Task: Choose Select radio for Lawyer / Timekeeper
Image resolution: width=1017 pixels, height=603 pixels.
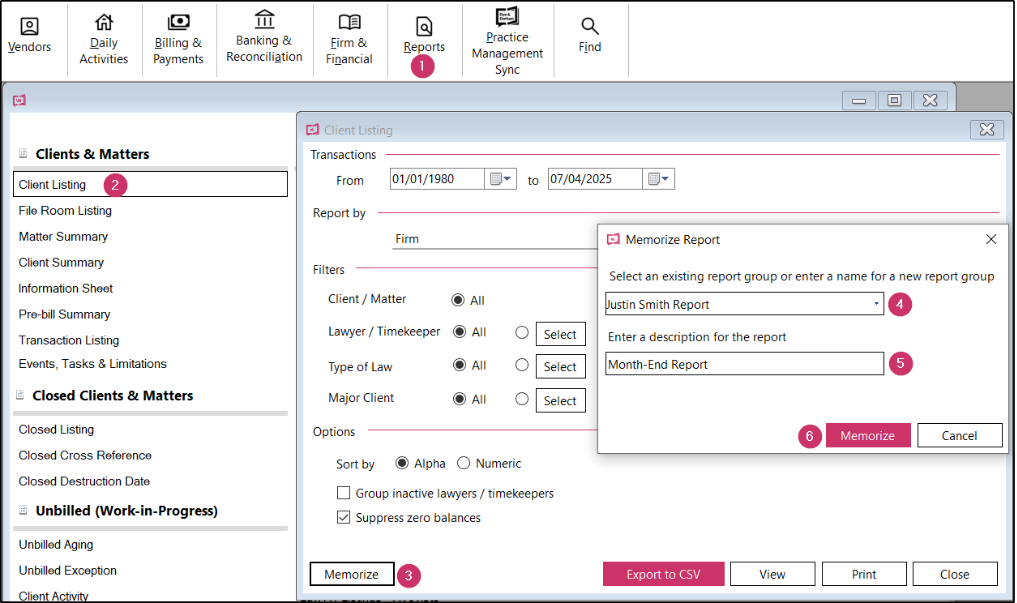Action: [522, 333]
